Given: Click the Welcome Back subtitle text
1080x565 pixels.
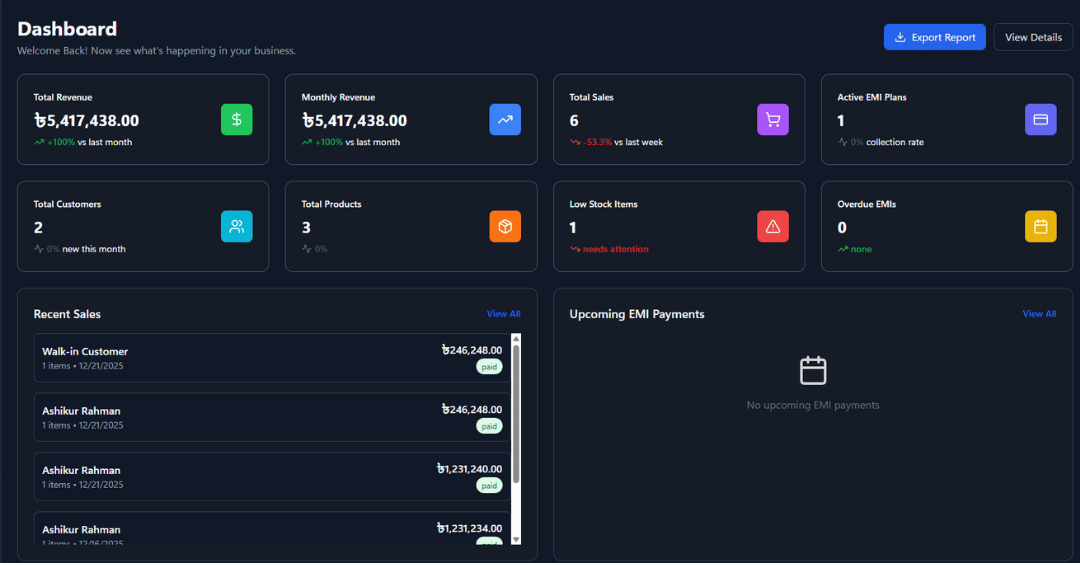Looking at the screenshot, I should coord(156,50).
